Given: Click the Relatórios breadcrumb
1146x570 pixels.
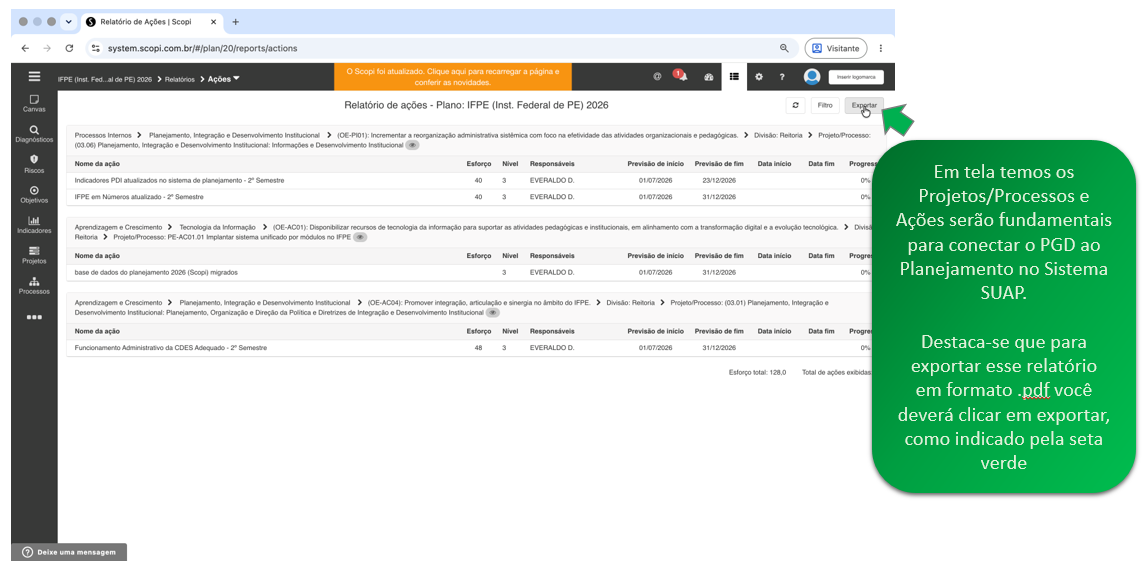Looking at the screenshot, I should [x=180, y=79].
